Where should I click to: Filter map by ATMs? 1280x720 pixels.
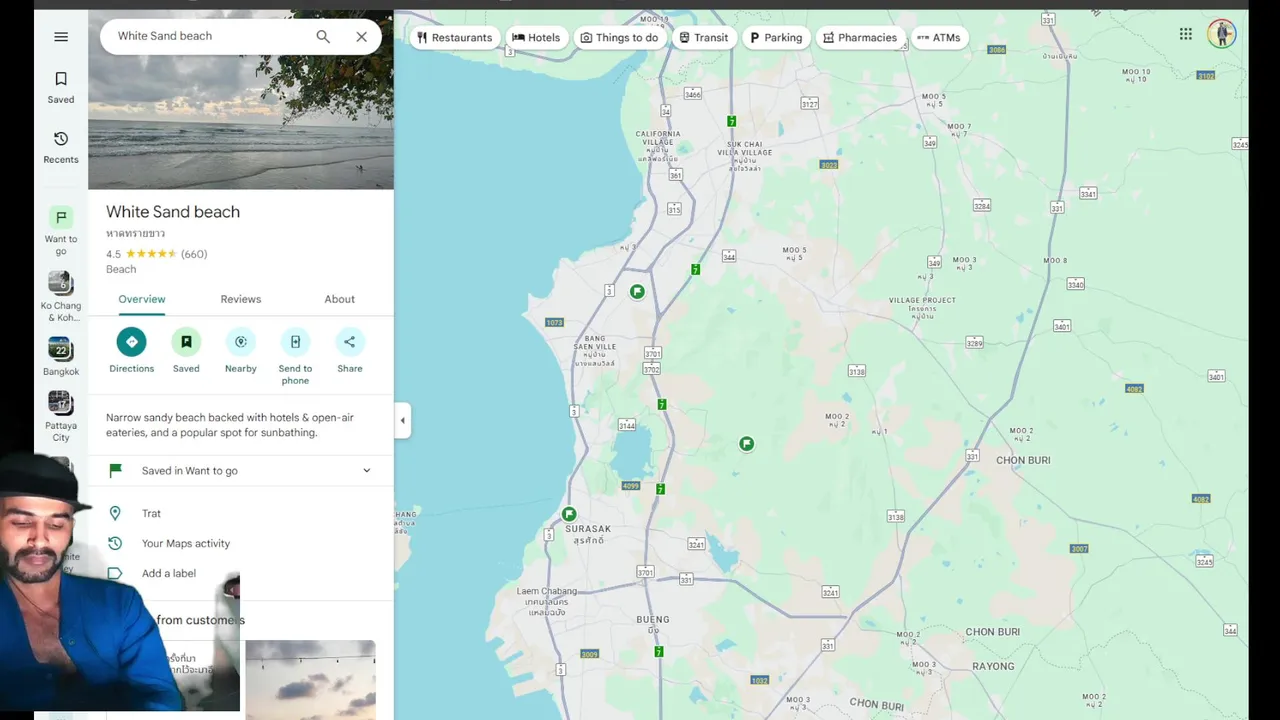pyautogui.click(x=939, y=38)
